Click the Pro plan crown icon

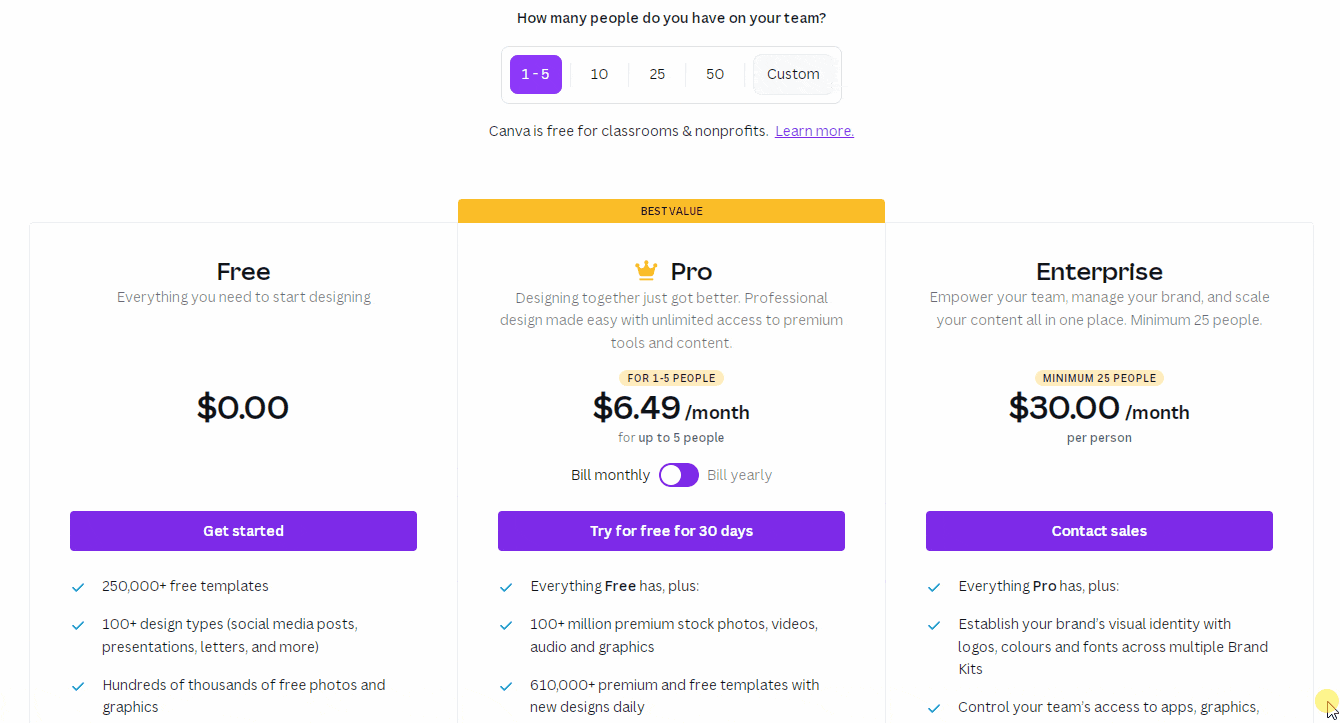[x=646, y=271]
